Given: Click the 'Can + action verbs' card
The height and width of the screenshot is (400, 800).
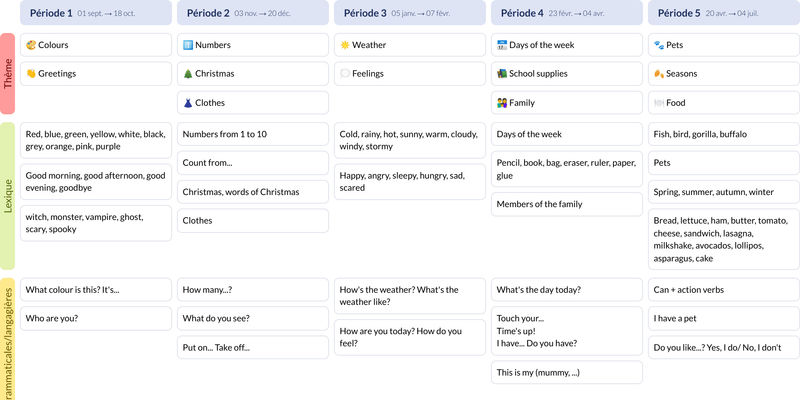Looking at the screenshot, I should [x=722, y=290].
